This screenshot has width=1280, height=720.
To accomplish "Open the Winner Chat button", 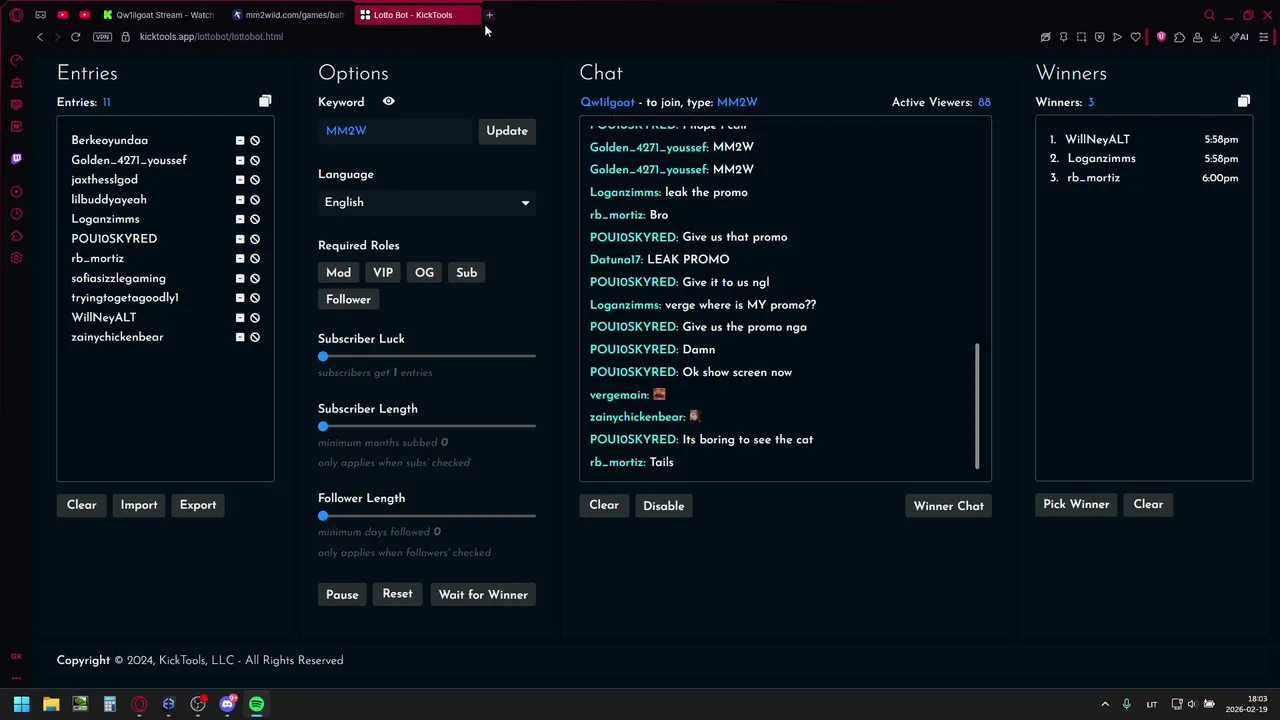I will [949, 506].
